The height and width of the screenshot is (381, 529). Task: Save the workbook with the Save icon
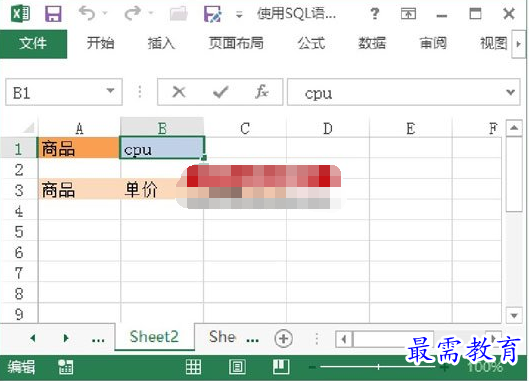53,14
